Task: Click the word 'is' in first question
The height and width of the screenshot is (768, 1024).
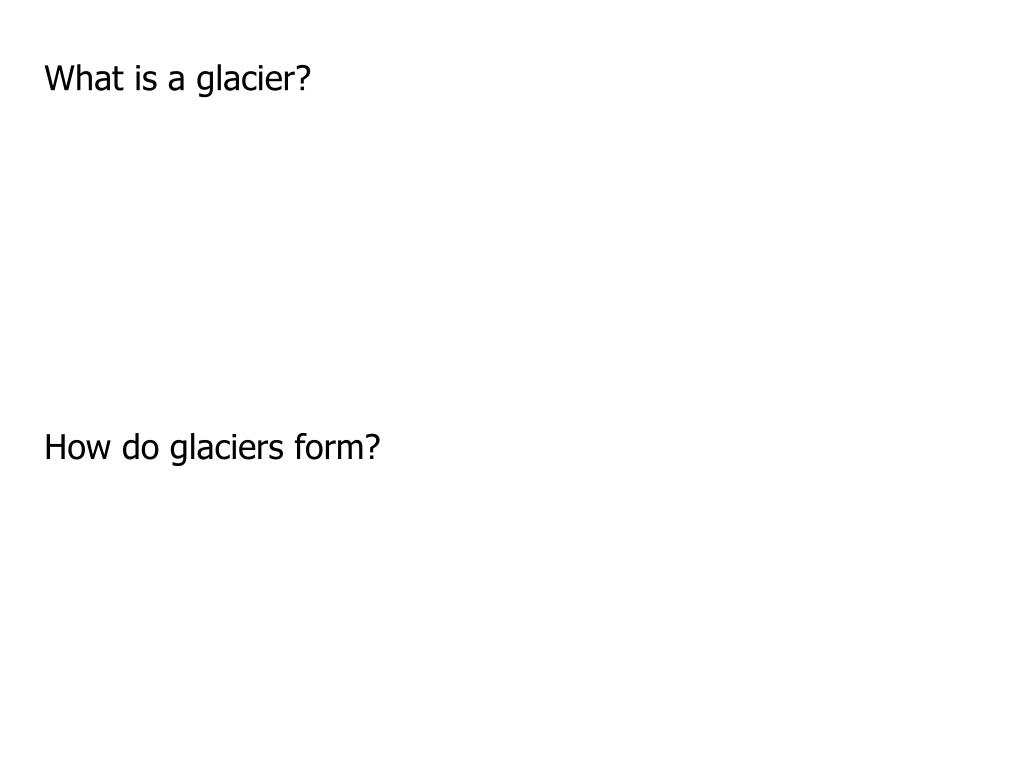Action: (x=146, y=78)
